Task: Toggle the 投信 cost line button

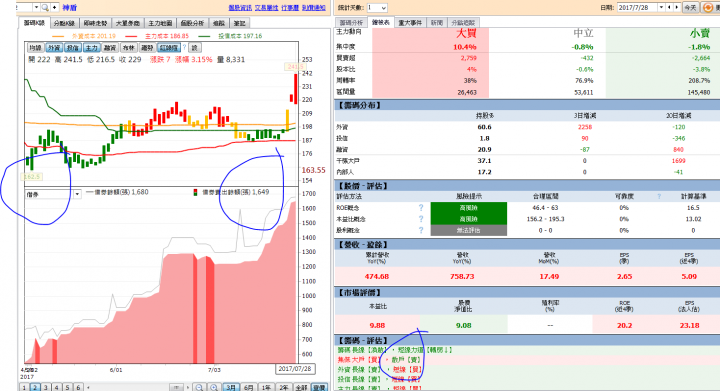Action: pyautogui.click(x=73, y=48)
